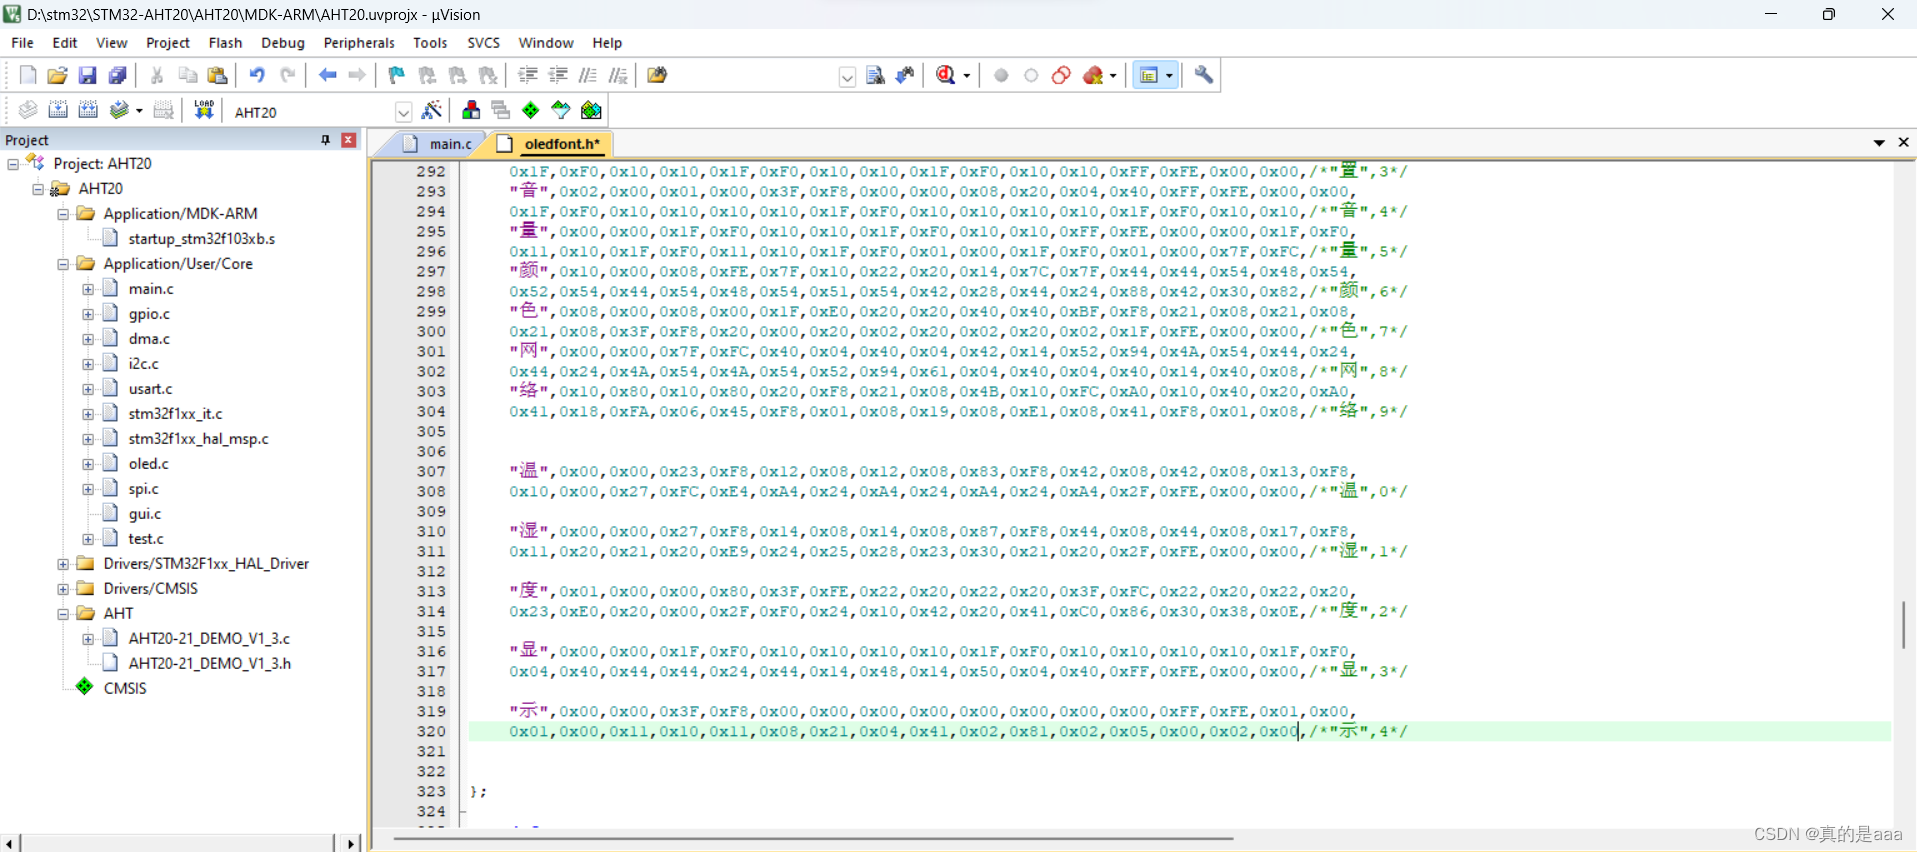Download to flash with the LOAD icon
Viewport: 1917px width, 852px height.
204,110
